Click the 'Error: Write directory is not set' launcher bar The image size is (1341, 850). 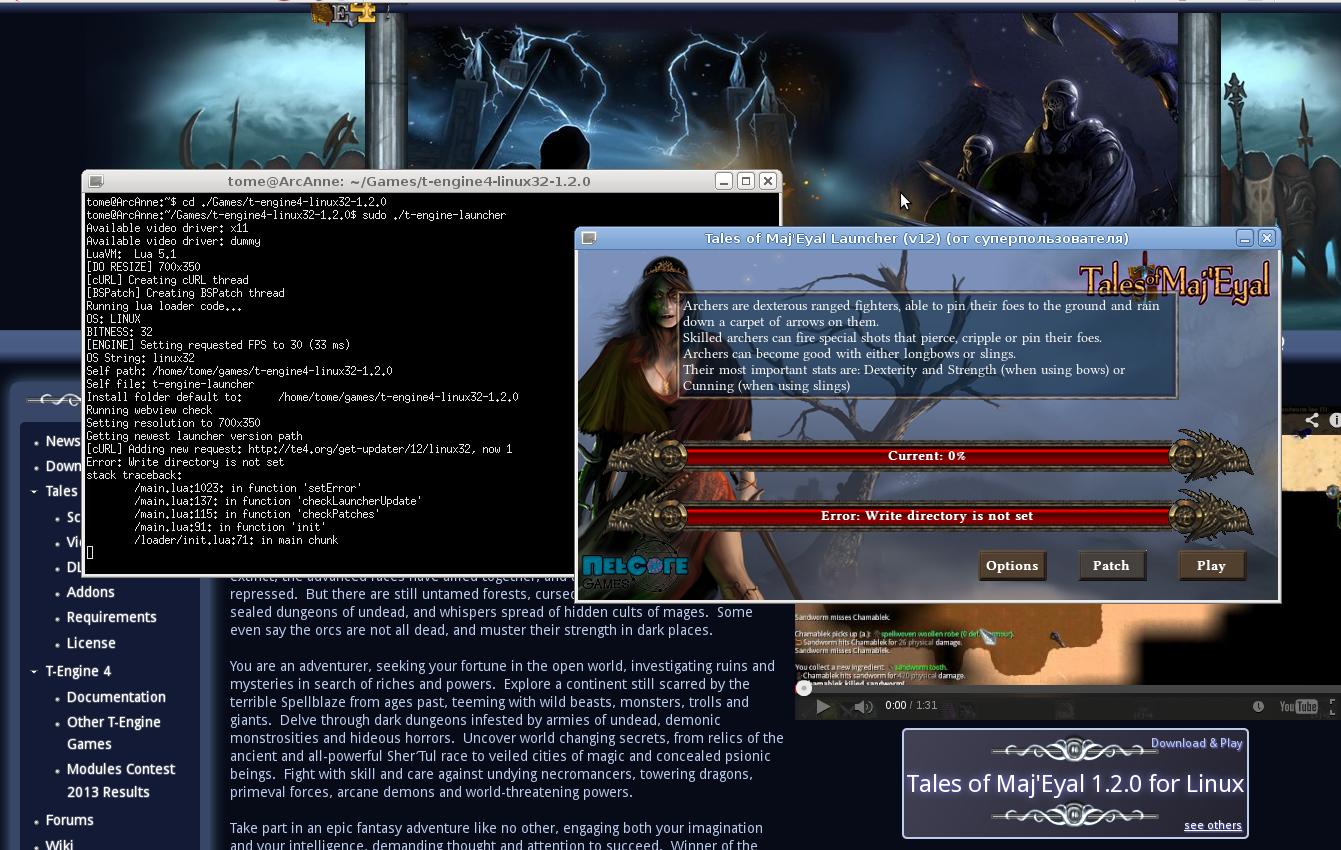927,516
